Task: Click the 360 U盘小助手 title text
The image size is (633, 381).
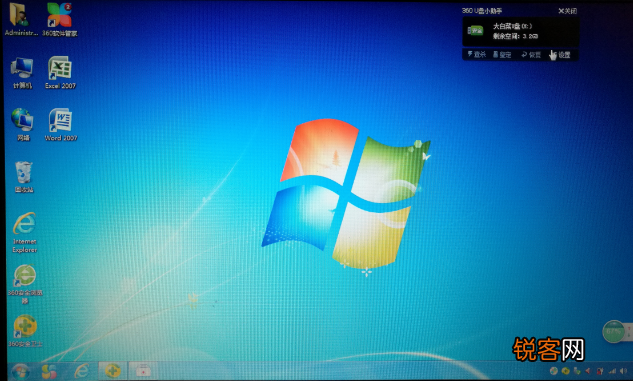Action: [482, 11]
